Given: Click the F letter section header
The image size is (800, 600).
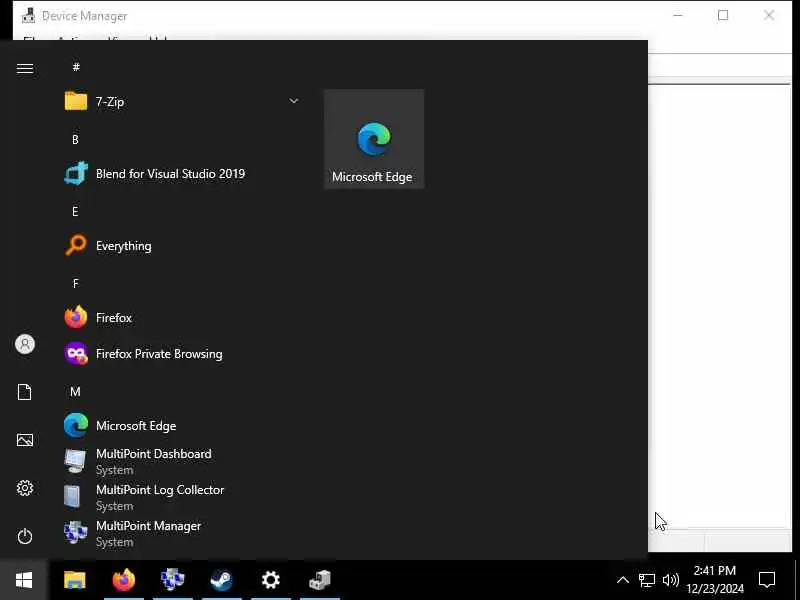Looking at the screenshot, I should tap(76, 283).
